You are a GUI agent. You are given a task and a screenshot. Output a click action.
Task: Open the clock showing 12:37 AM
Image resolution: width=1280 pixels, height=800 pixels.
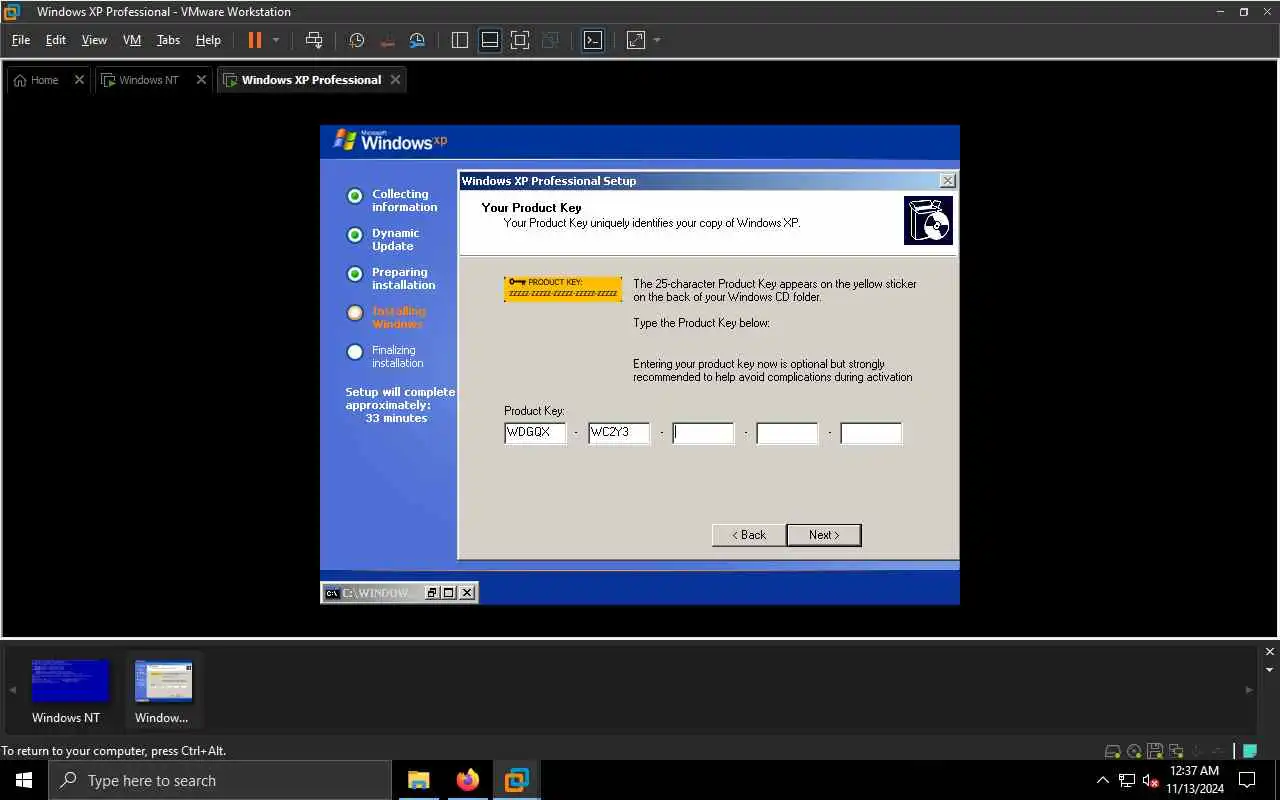1195,780
